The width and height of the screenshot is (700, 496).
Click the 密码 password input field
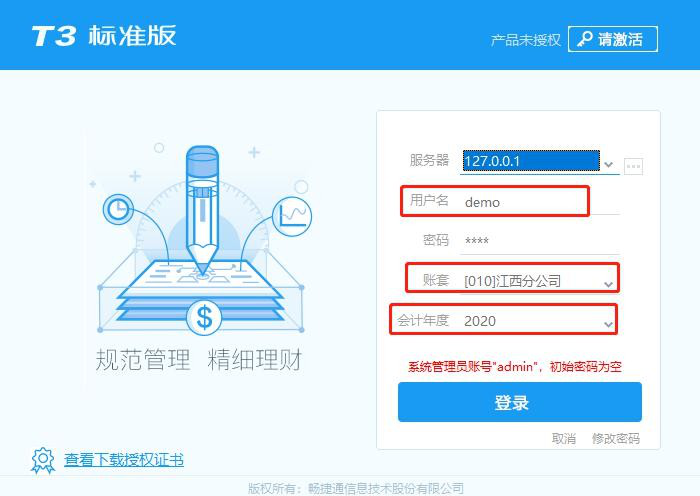pos(540,241)
